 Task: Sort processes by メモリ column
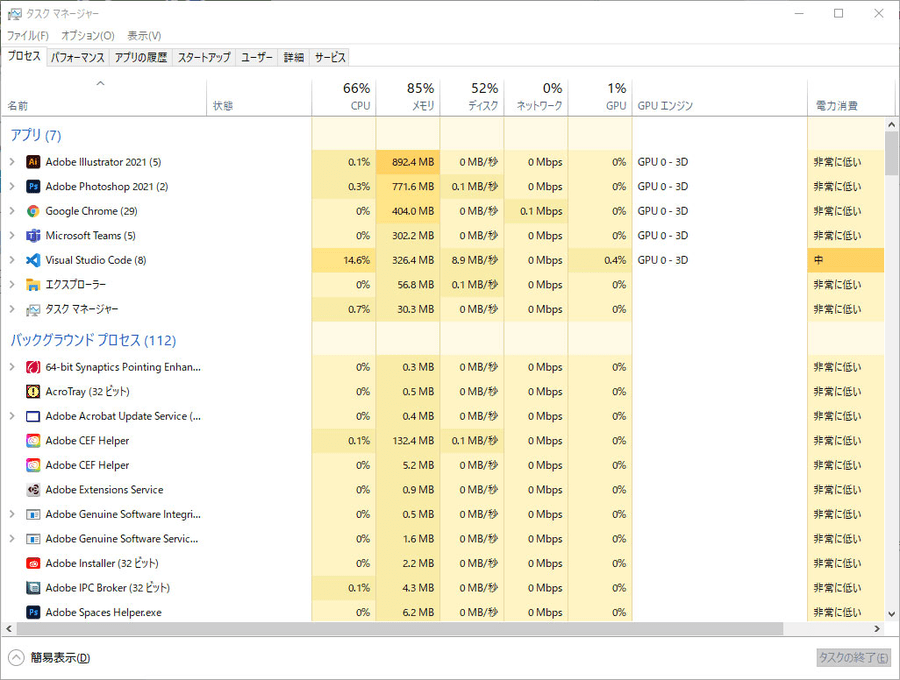click(x=408, y=97)
